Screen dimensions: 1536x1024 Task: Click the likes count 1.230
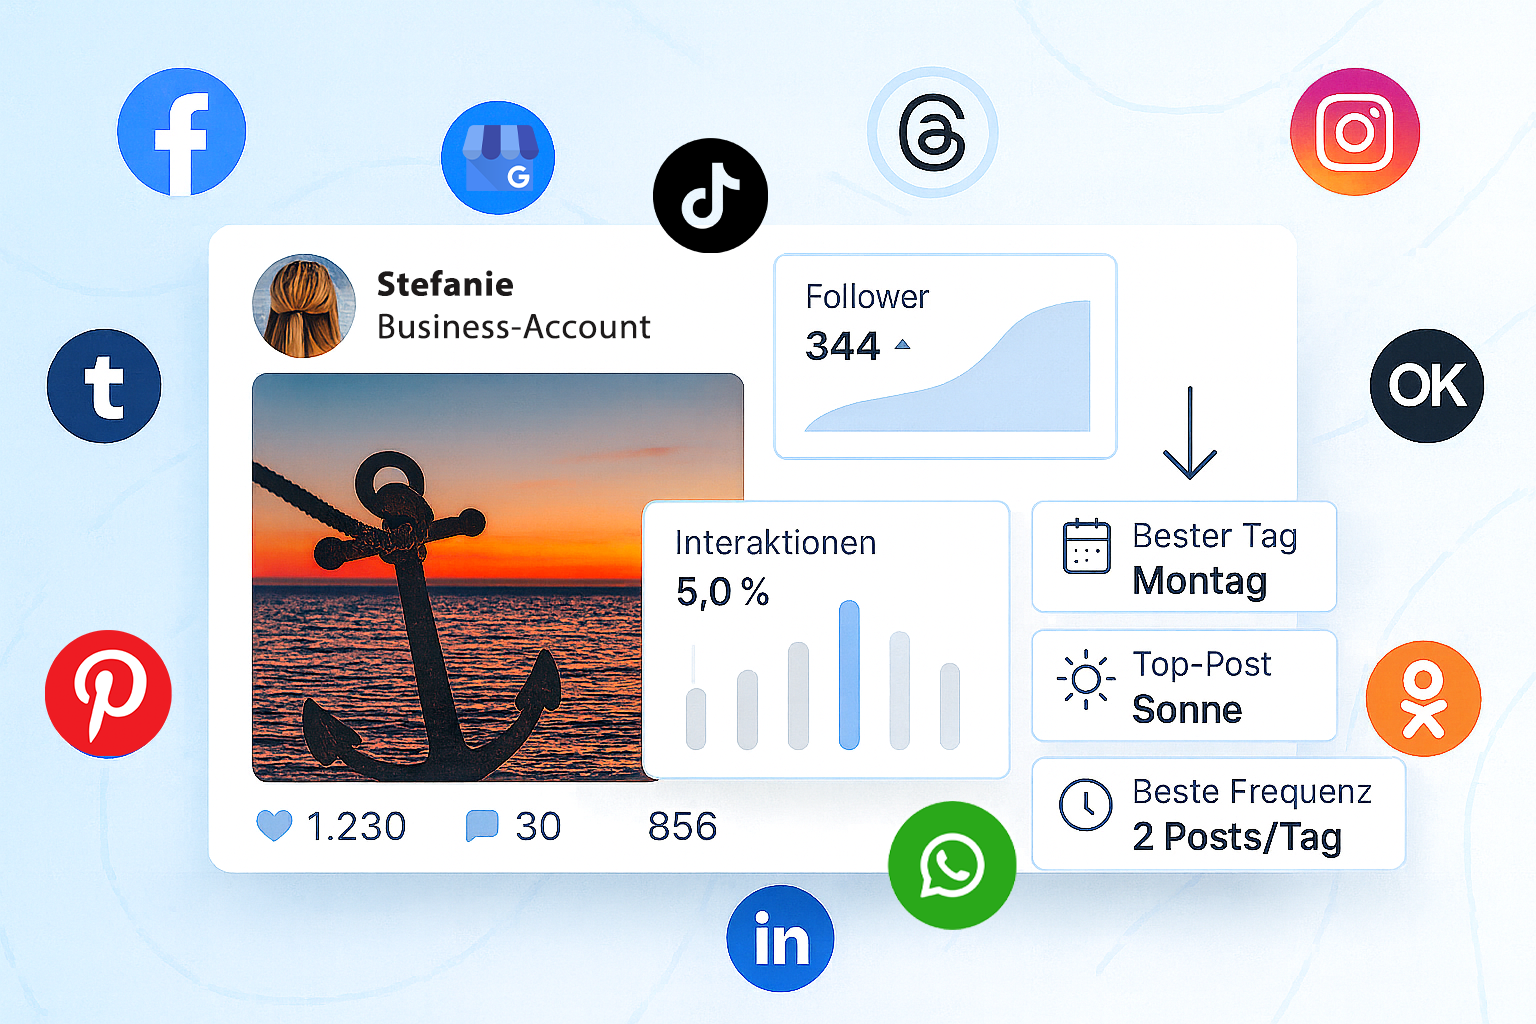point(356,827)
